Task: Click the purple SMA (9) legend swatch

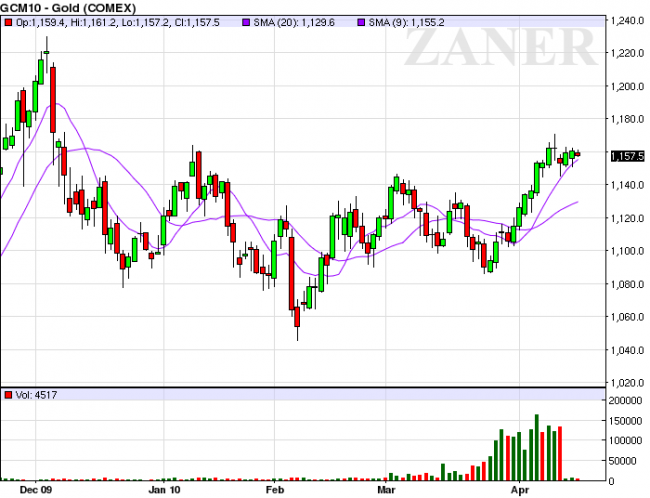Action: tap(361, 22)
